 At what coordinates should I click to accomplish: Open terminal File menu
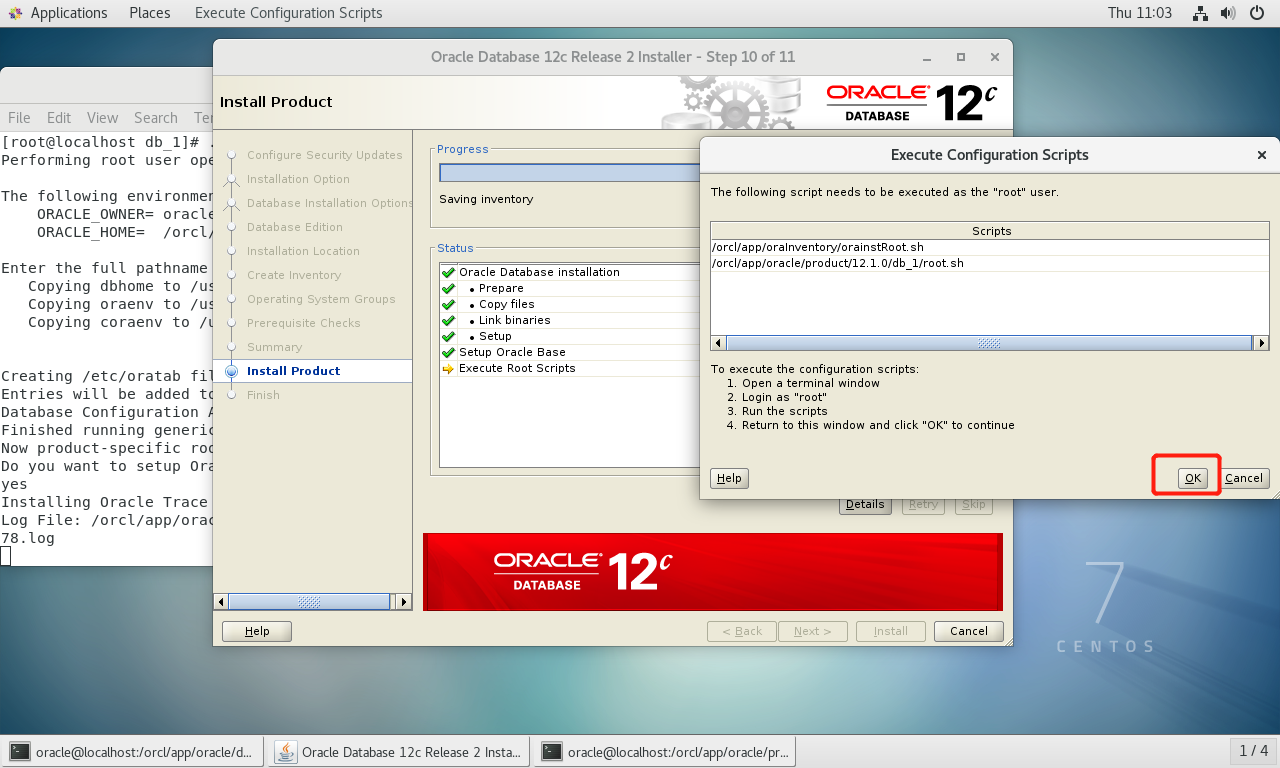pos(19,118)
